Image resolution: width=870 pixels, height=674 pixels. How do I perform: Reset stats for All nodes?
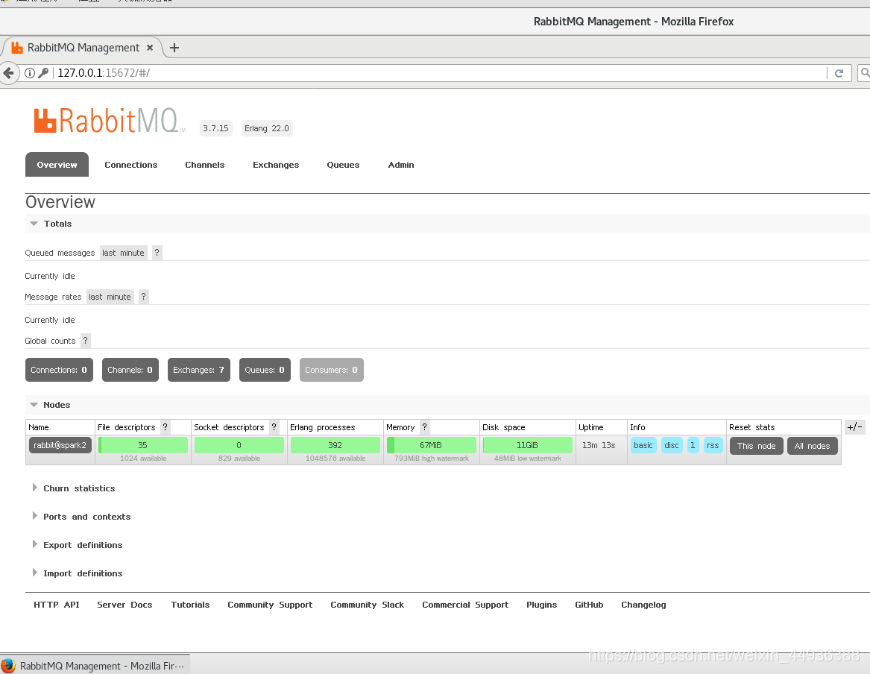812,446
